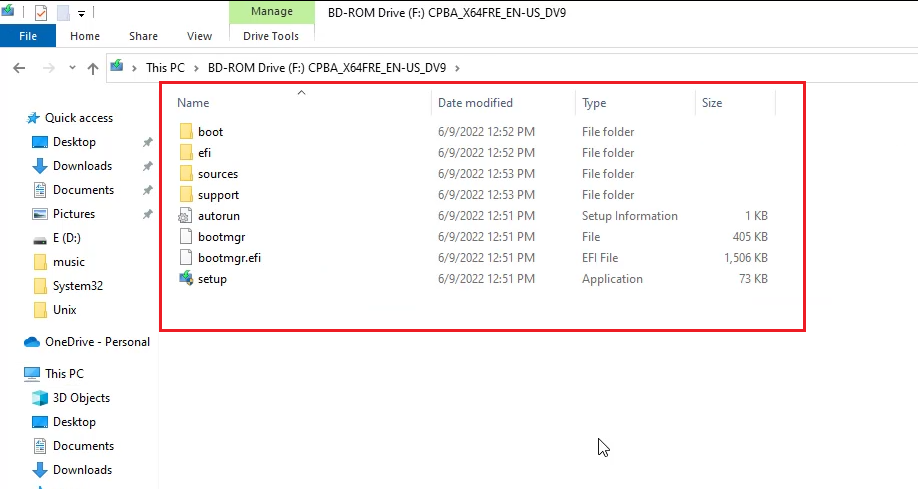Viewport: 918px width, 489px height.
Task: Click the OneDrive cloud icon
Action: coord(32,342)
